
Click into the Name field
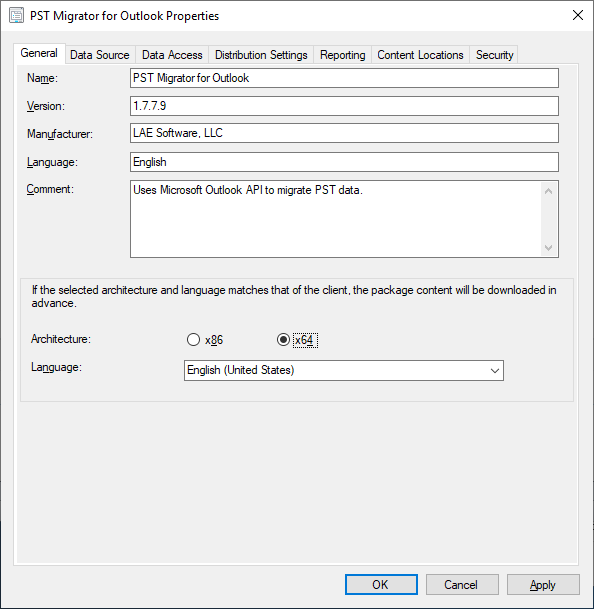click(x=344, y=78)
